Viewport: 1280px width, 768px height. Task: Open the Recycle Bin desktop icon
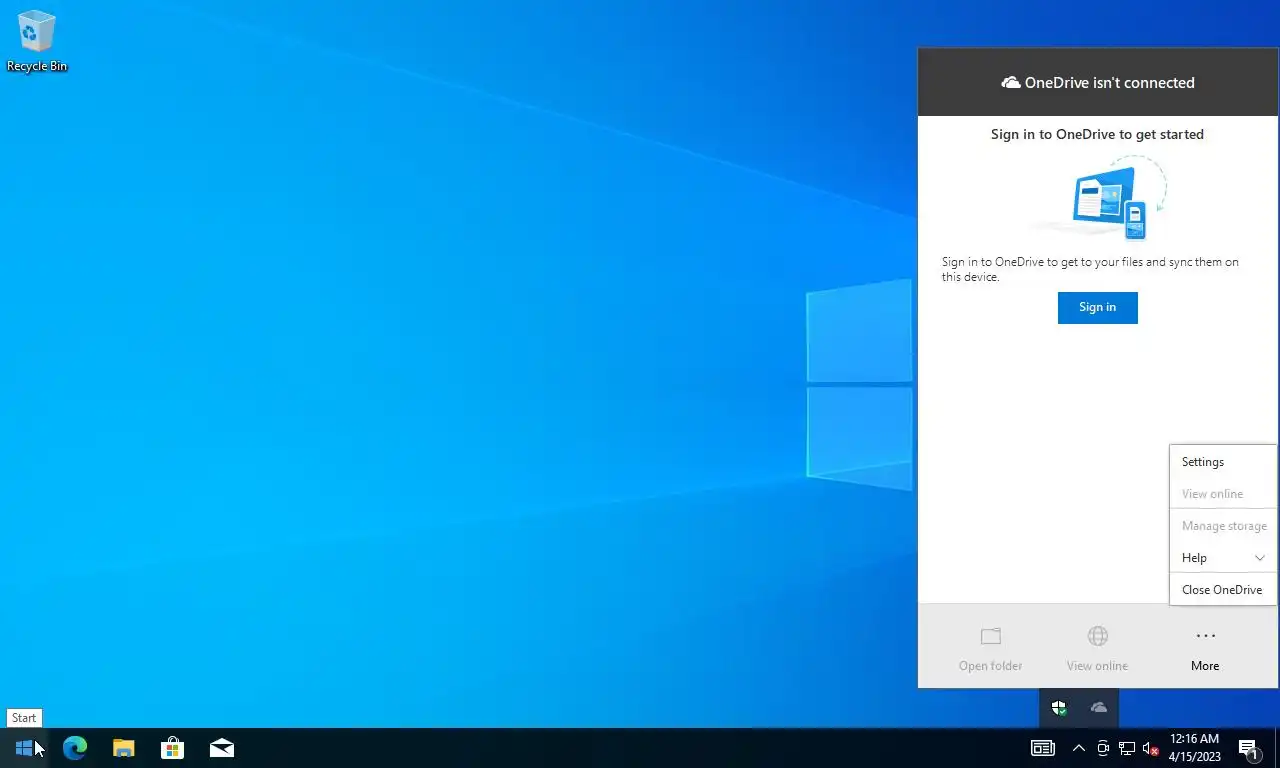point(37,42)
